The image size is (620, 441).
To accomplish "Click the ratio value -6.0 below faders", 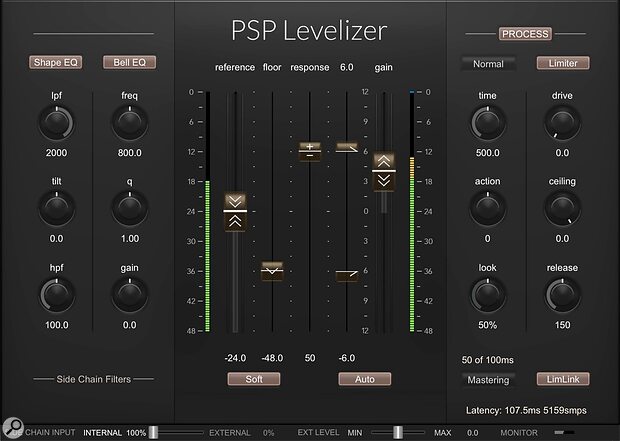I will point(347,358).
